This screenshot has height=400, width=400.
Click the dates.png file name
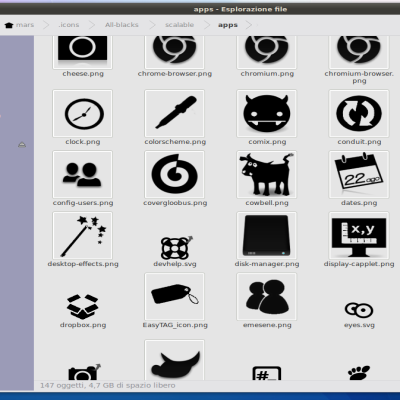point(359,203)
